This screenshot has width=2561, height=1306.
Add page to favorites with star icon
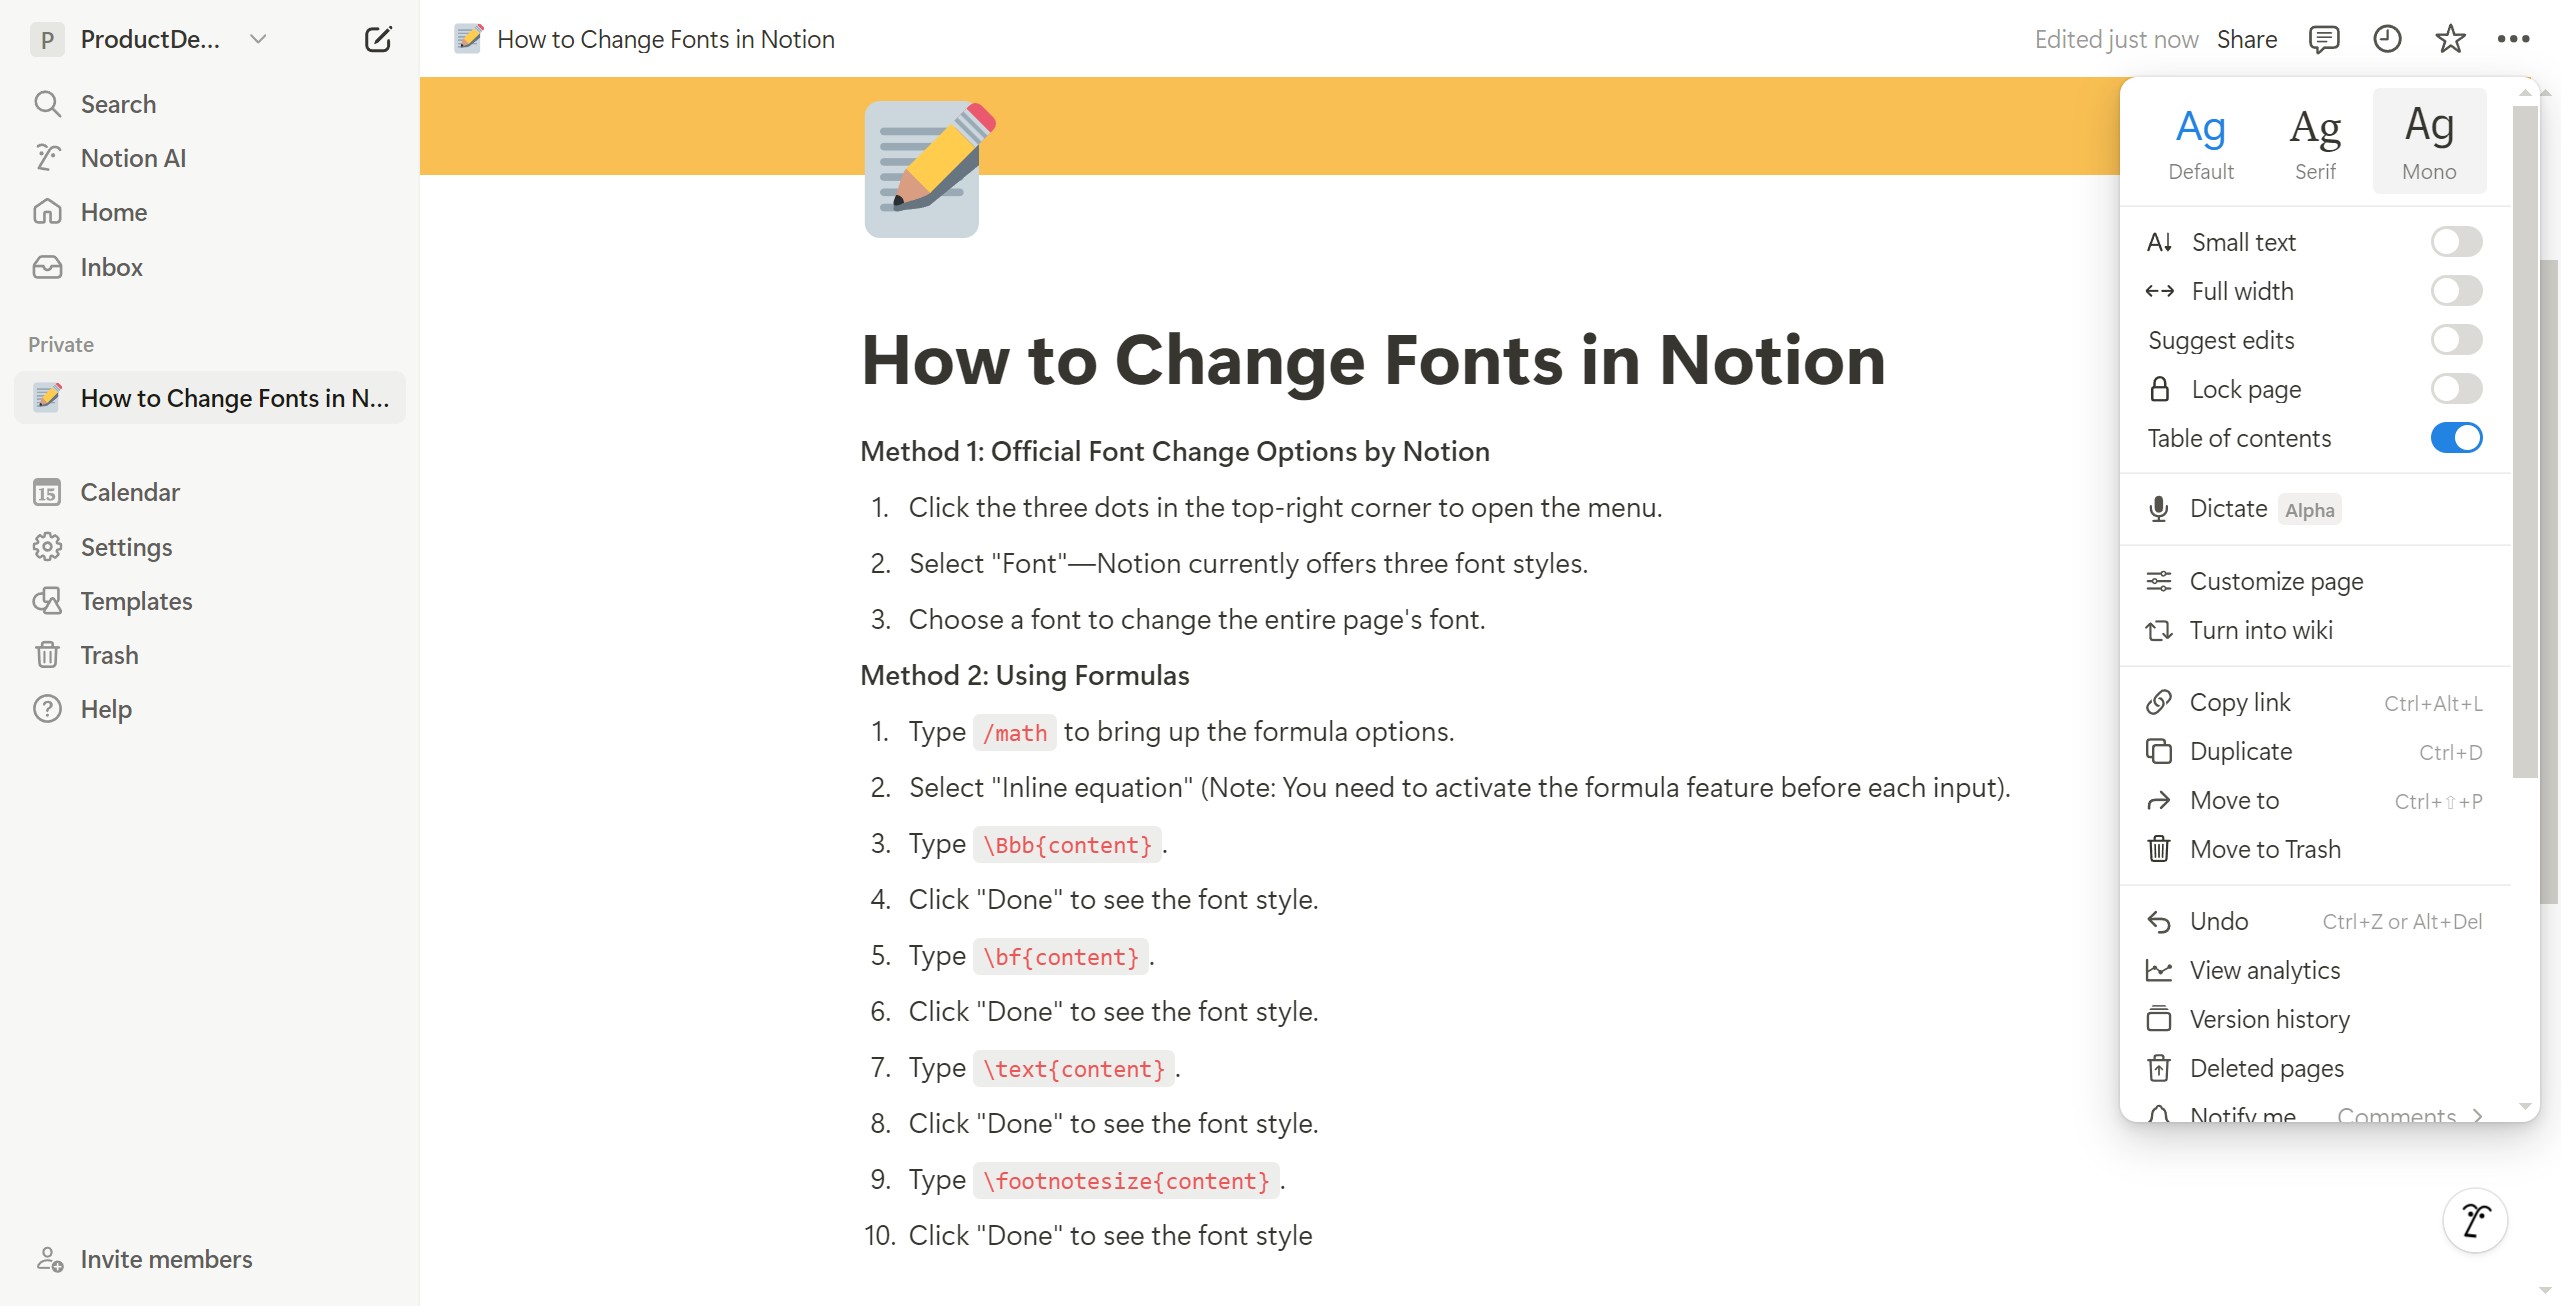coord(2450,39)
